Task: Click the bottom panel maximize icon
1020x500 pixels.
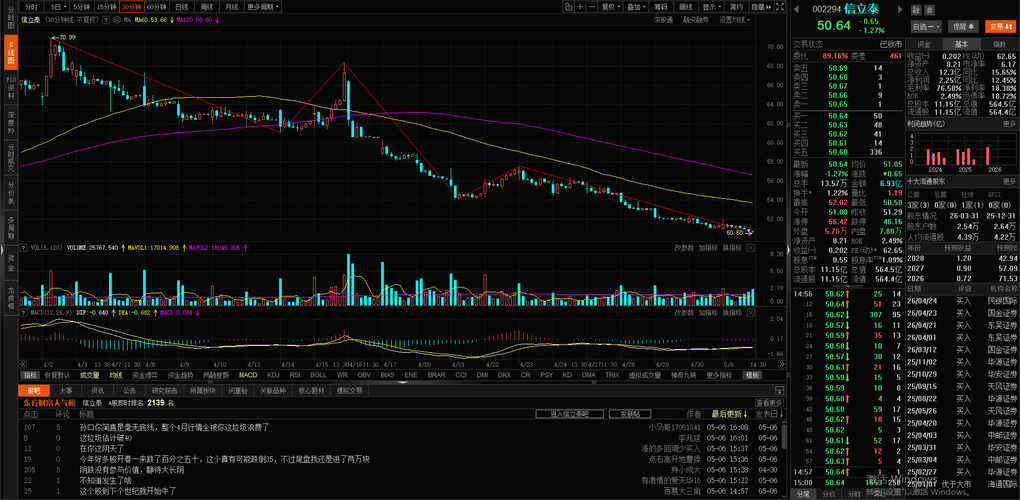Action: [779, 391]
